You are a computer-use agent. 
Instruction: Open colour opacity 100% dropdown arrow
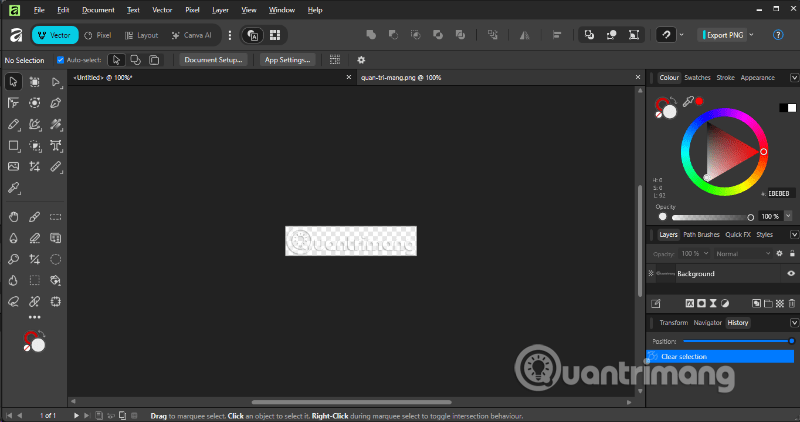tap(788, 216)
